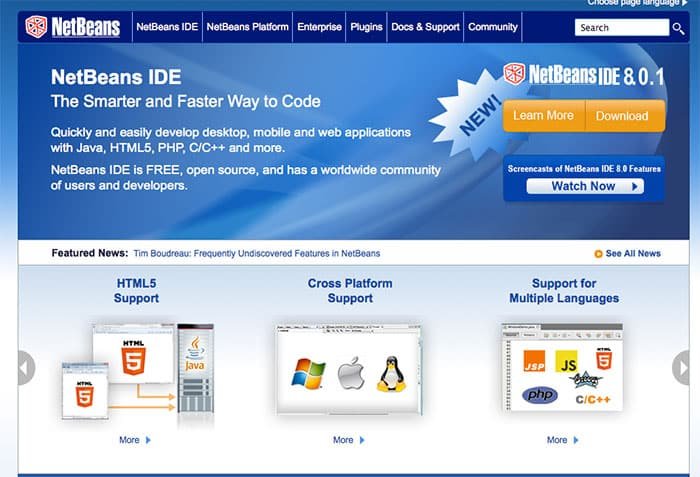Open the HTML5 Support illustration
This screenshot has height=477, width=700.
[138, 372]
